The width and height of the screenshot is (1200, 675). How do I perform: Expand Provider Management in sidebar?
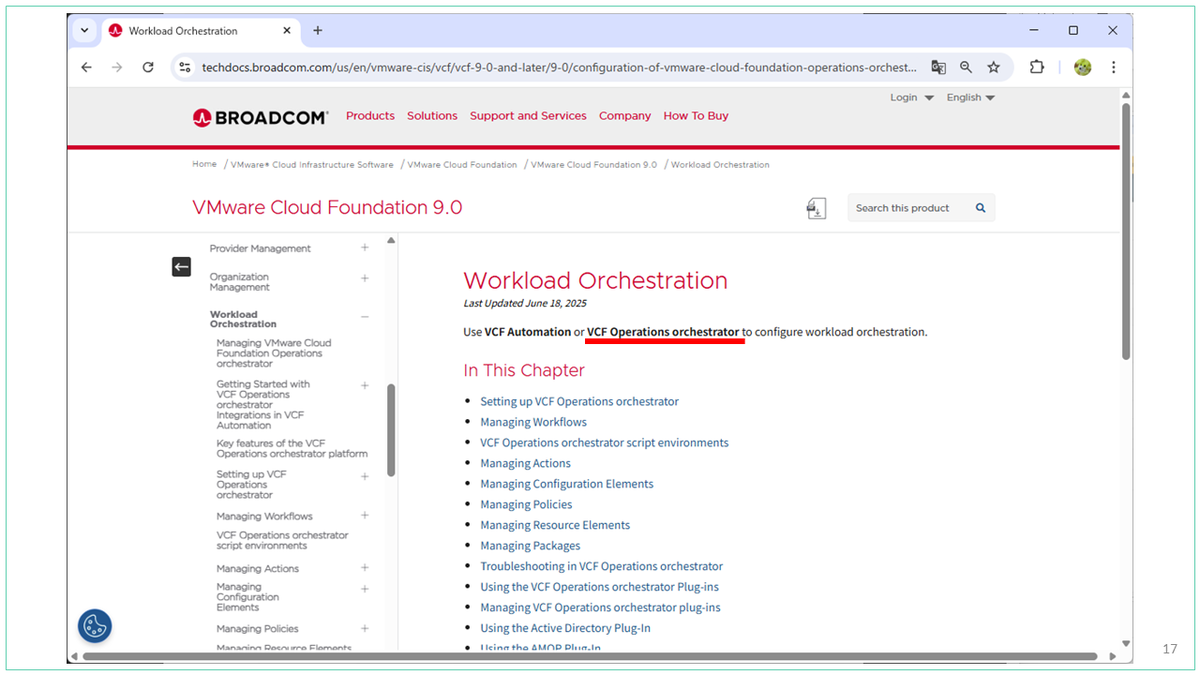tap(365, 248)
